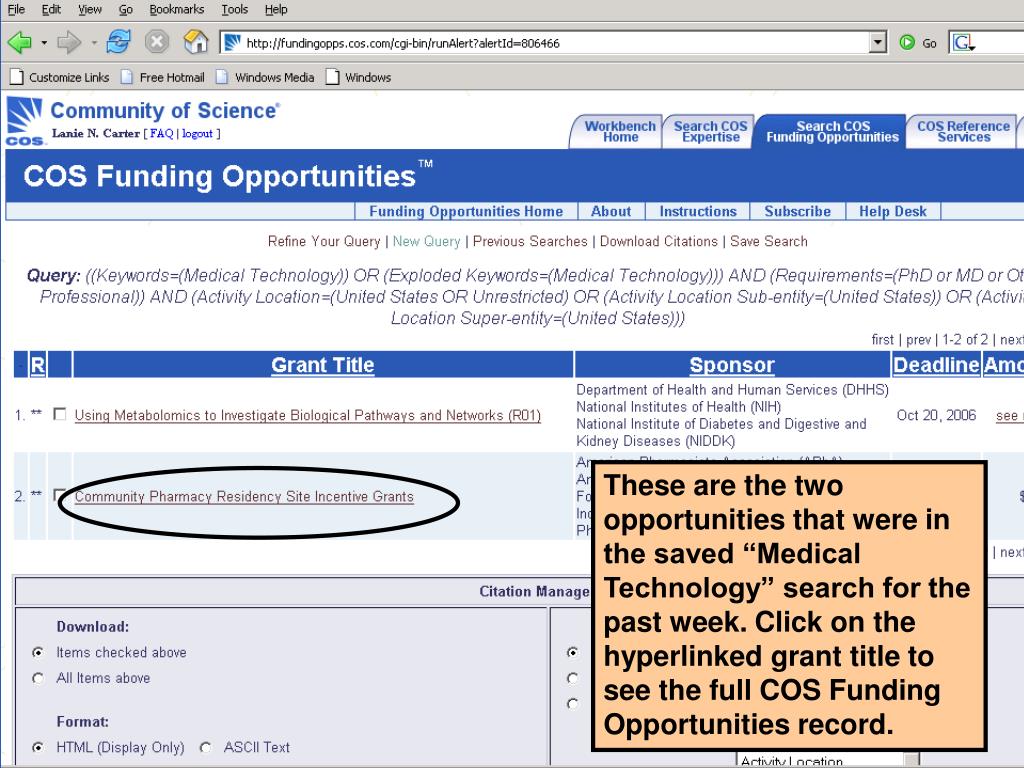Click the prev results page link
The image size is (1024, 768).
(918, 340)
